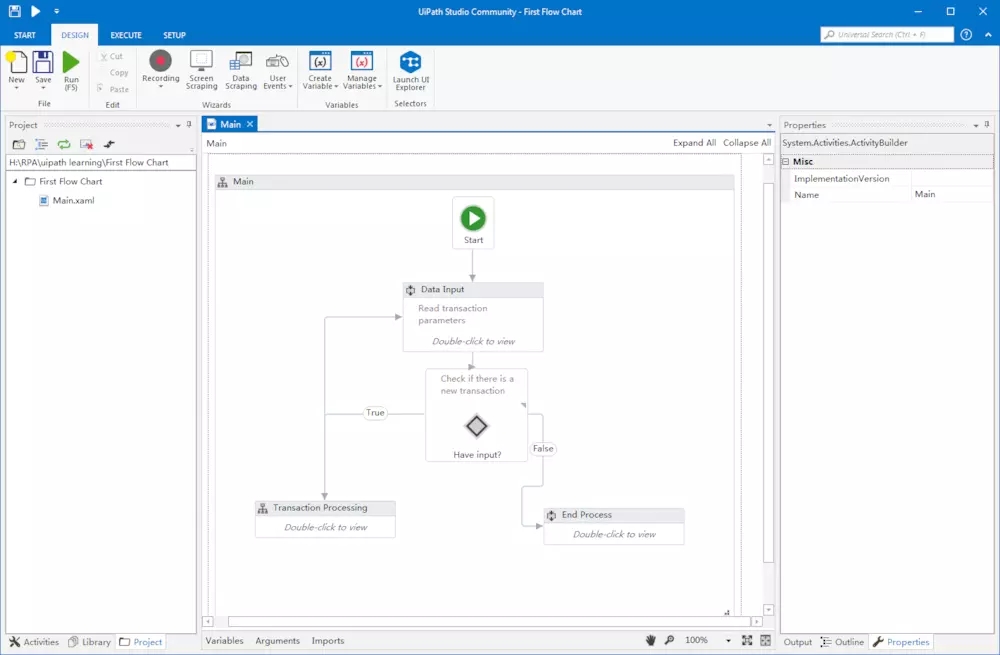Open the Imports panel at designer bottom
Image resolution: width=1000 pixels, height=655 pixels.
click(x=328, y=640)
